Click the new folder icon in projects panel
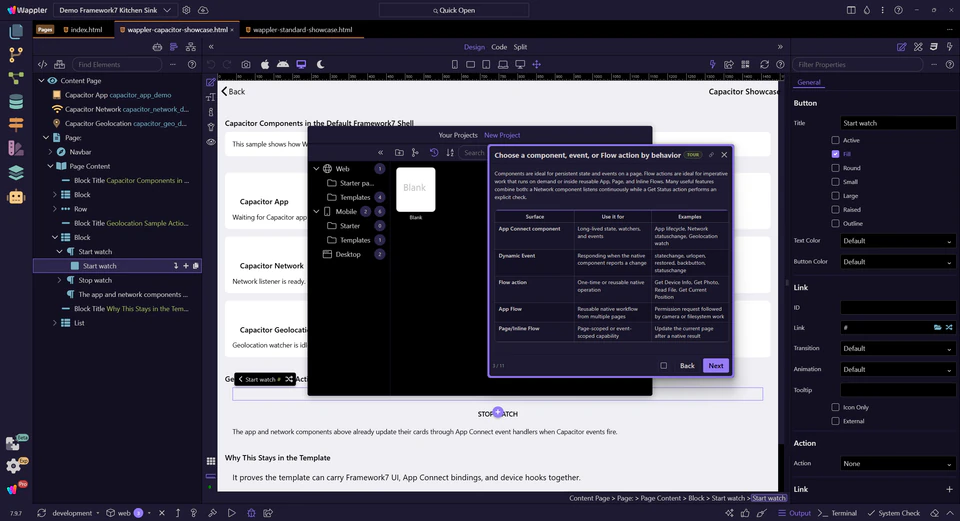960x521 pixels. click(x=399, y=152)
